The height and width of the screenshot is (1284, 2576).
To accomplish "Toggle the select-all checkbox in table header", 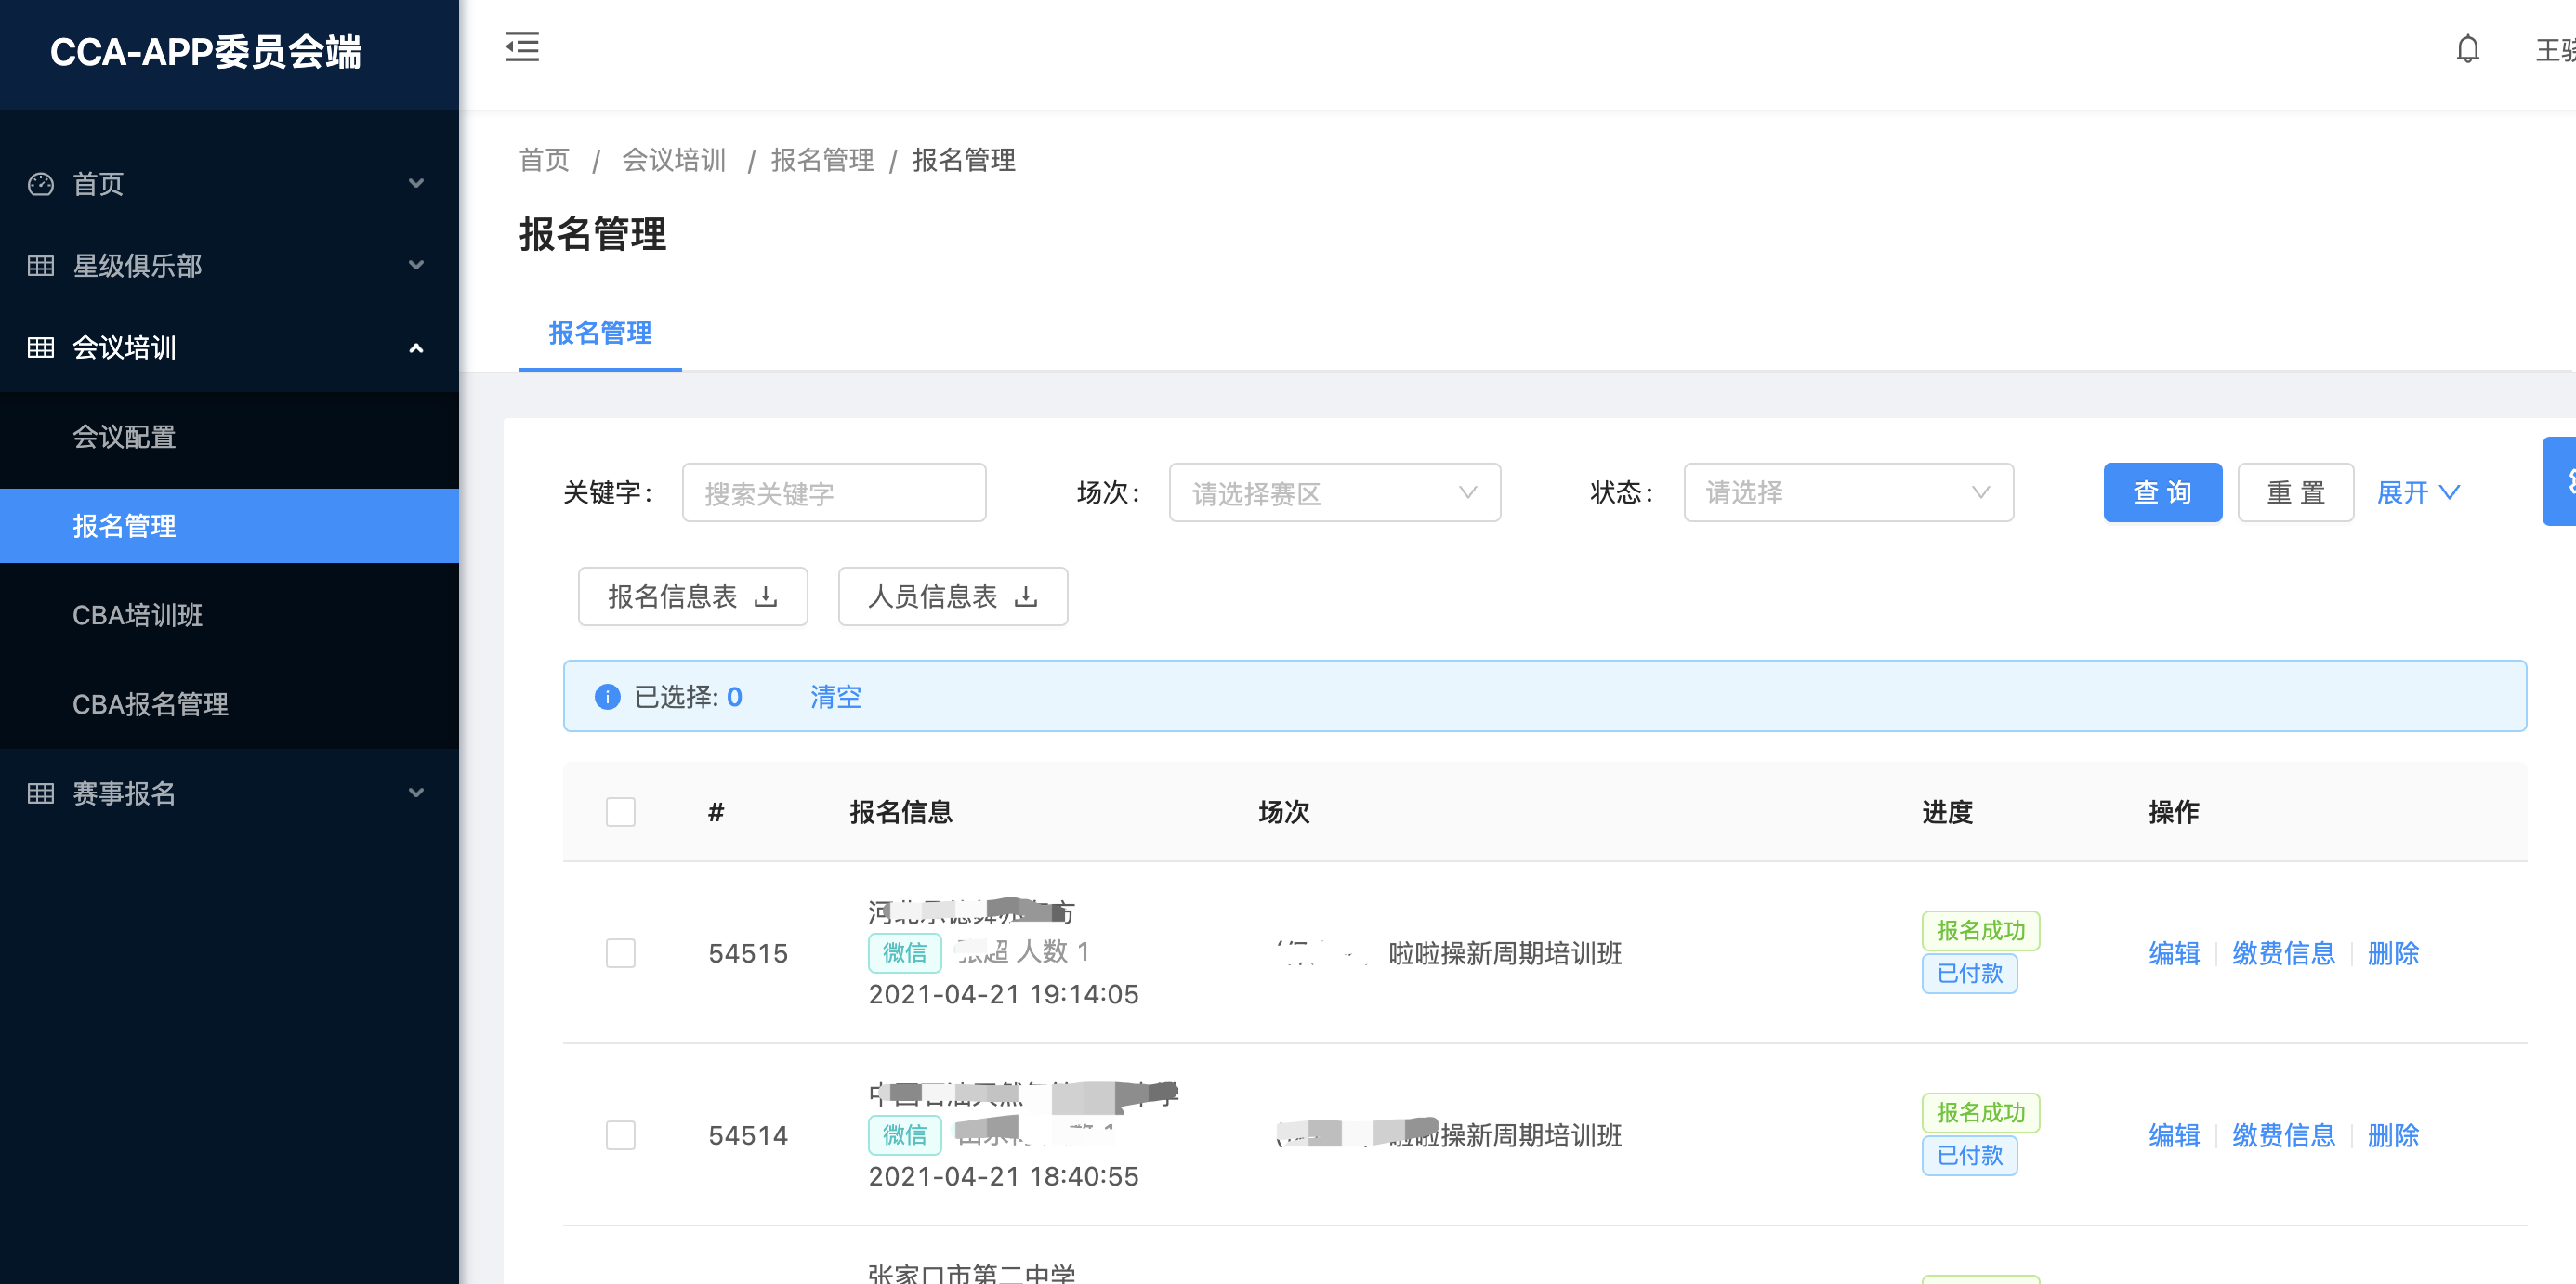I will 621,812.
